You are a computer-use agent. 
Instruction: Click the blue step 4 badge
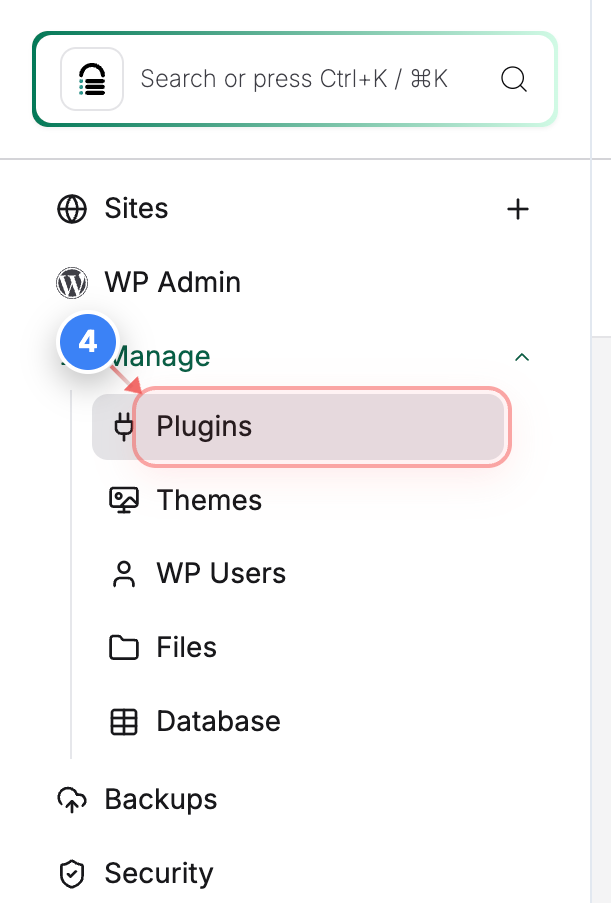tap(88, 342)
